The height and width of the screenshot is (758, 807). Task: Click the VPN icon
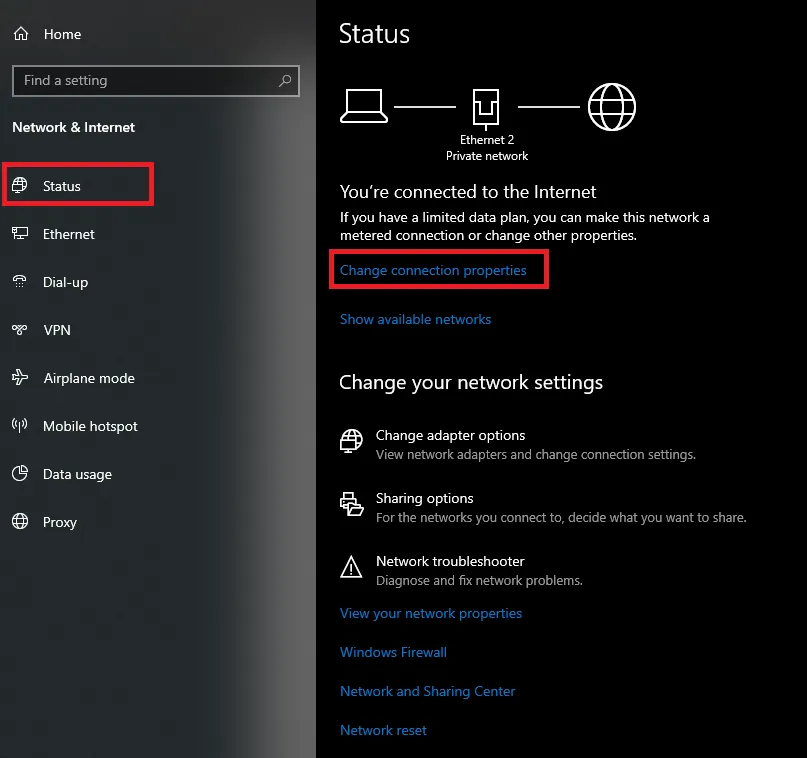point(20,330)
